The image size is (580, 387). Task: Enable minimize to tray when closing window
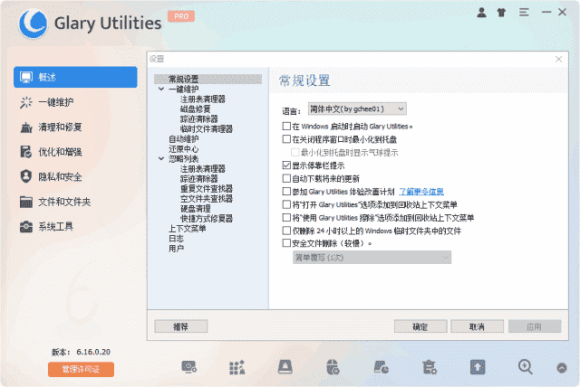[x=286, y=139]
